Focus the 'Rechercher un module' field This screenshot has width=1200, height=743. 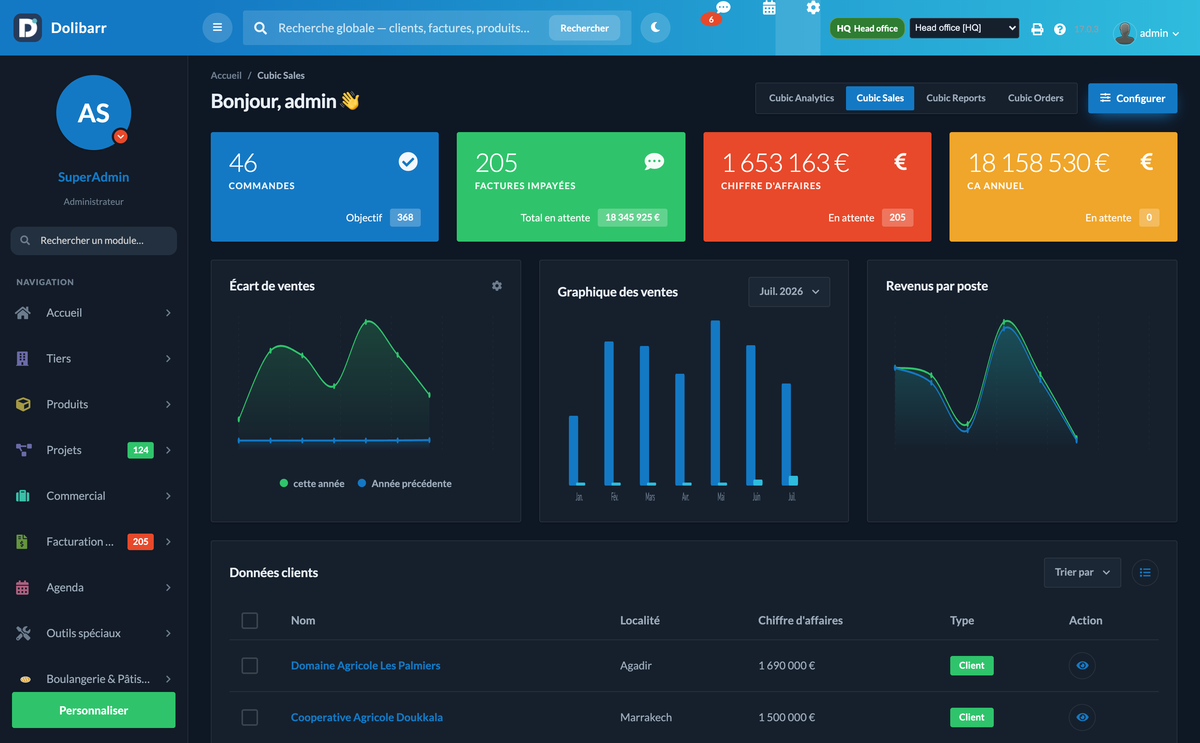pyautogui.click(x=93, y=241)
